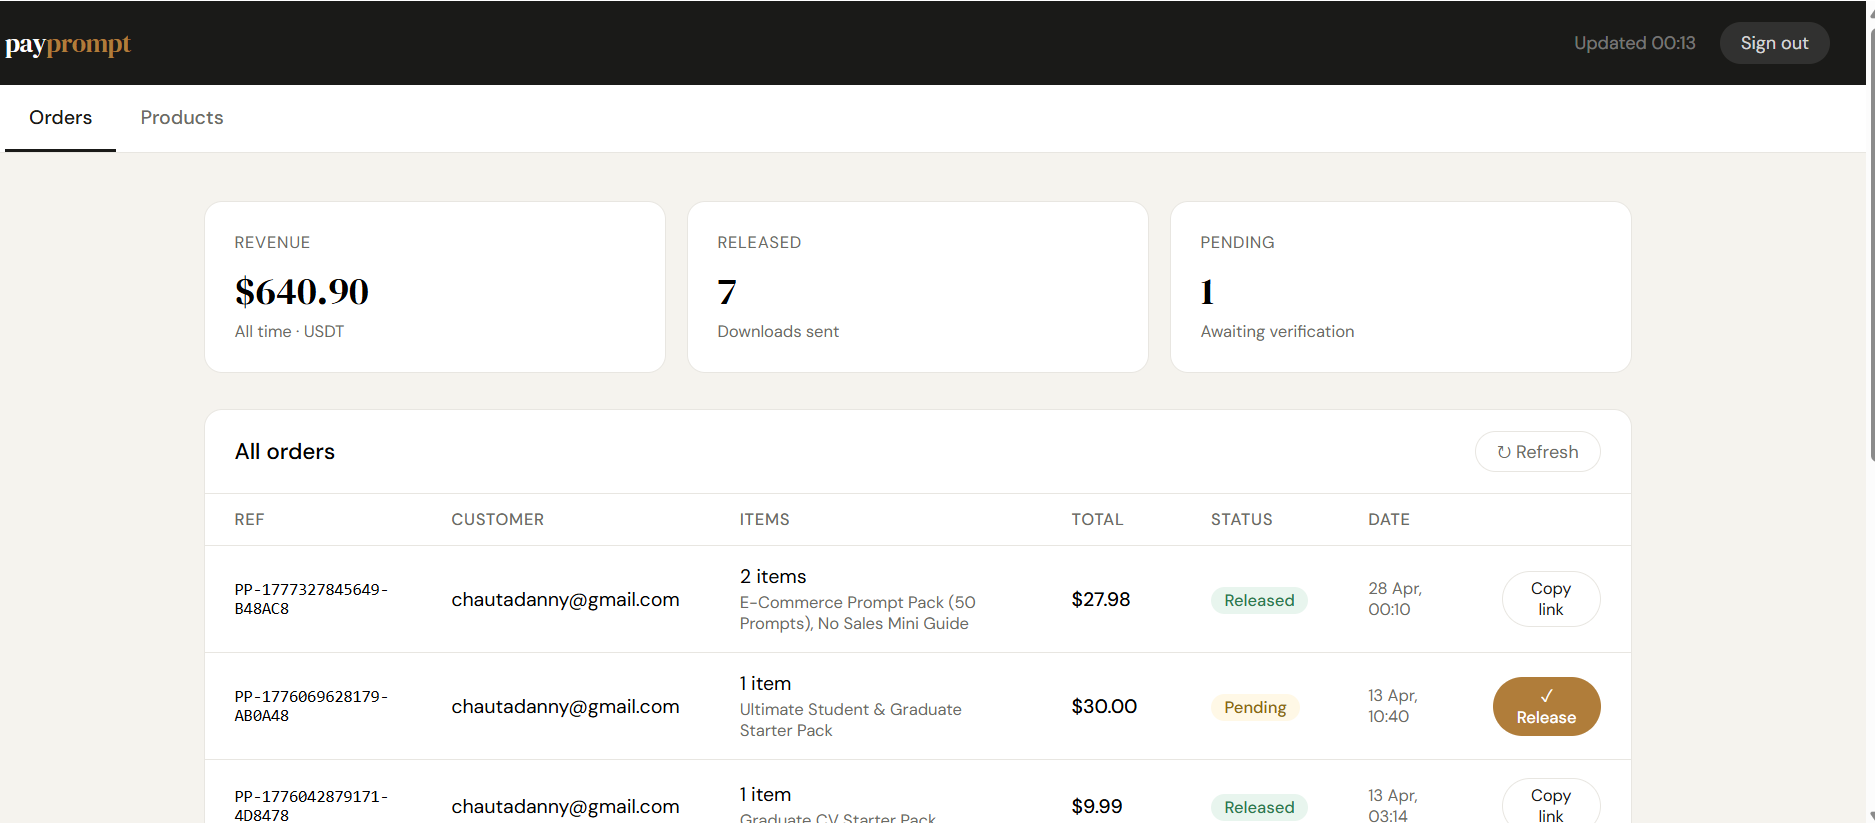Select Released badge of the $27.98 order

pyautogui.click(x=1259, y=600)
